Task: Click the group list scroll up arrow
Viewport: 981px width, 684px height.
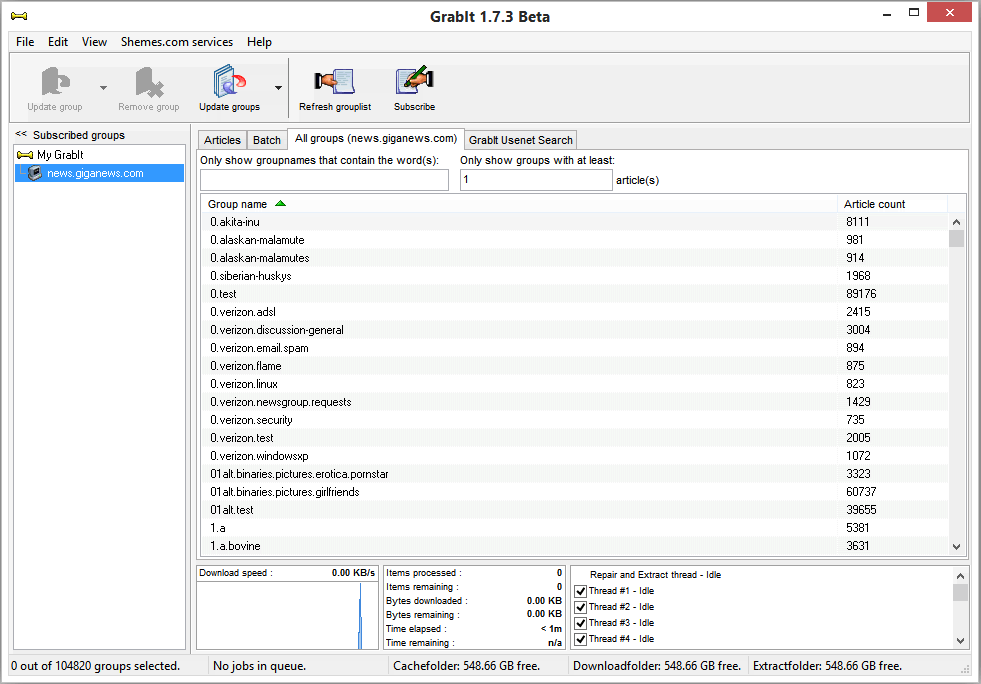Action: pyautogui.click(x=956, y=222)
